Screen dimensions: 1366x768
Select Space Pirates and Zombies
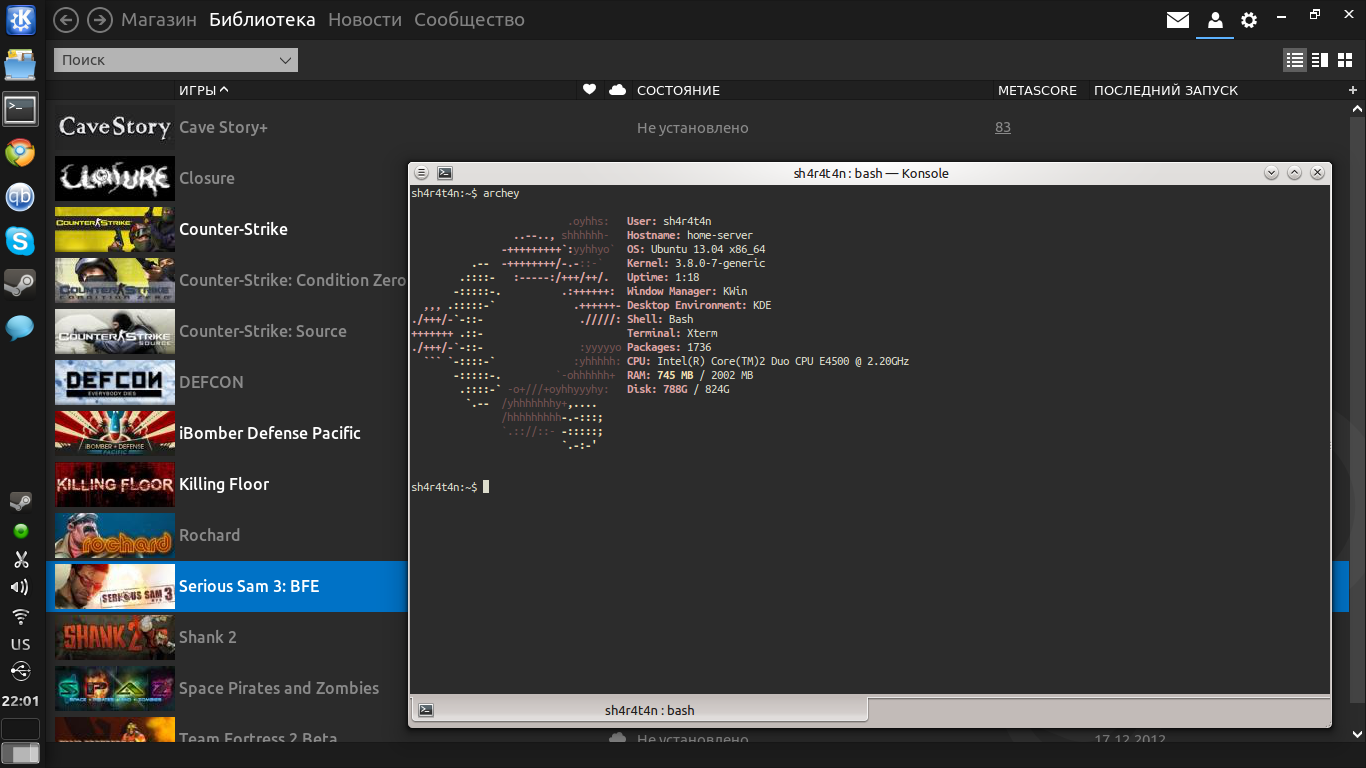point(279,688)
